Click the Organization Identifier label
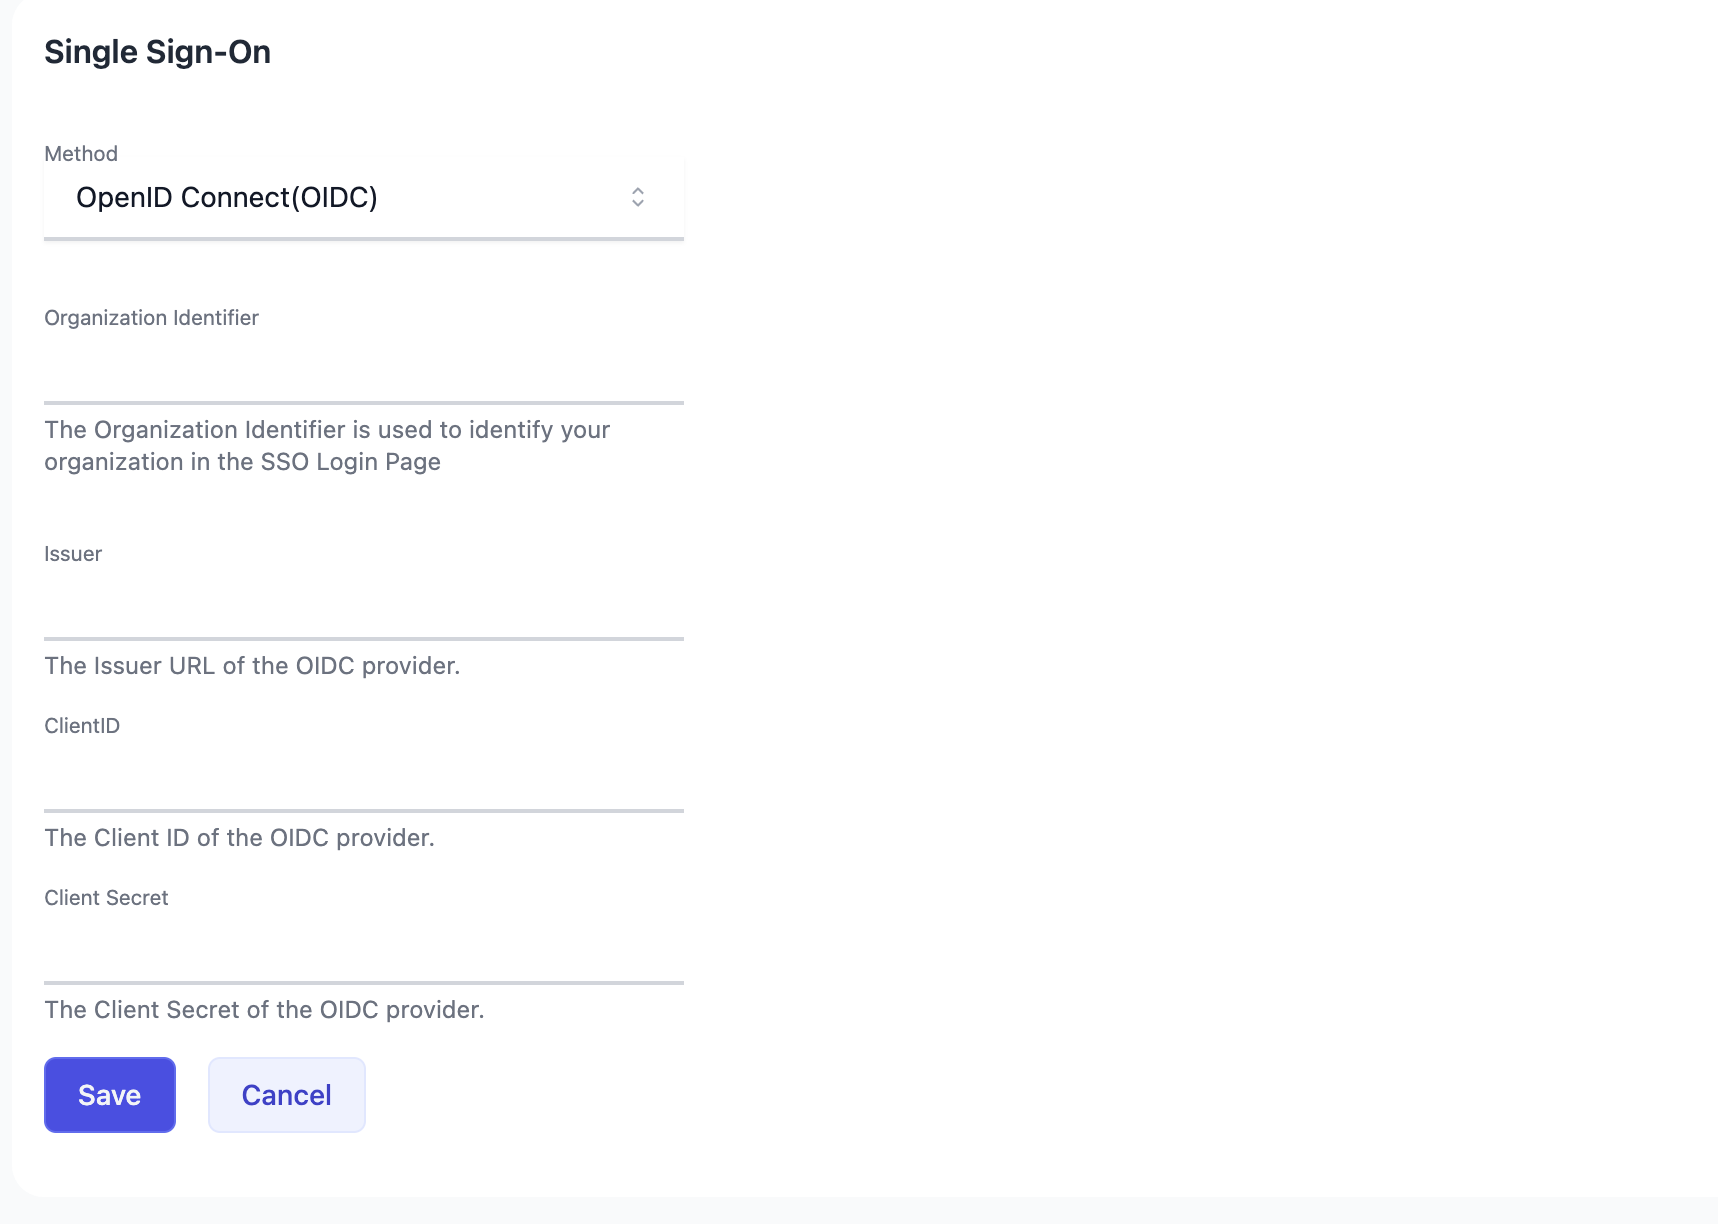 tap(151, 317)
